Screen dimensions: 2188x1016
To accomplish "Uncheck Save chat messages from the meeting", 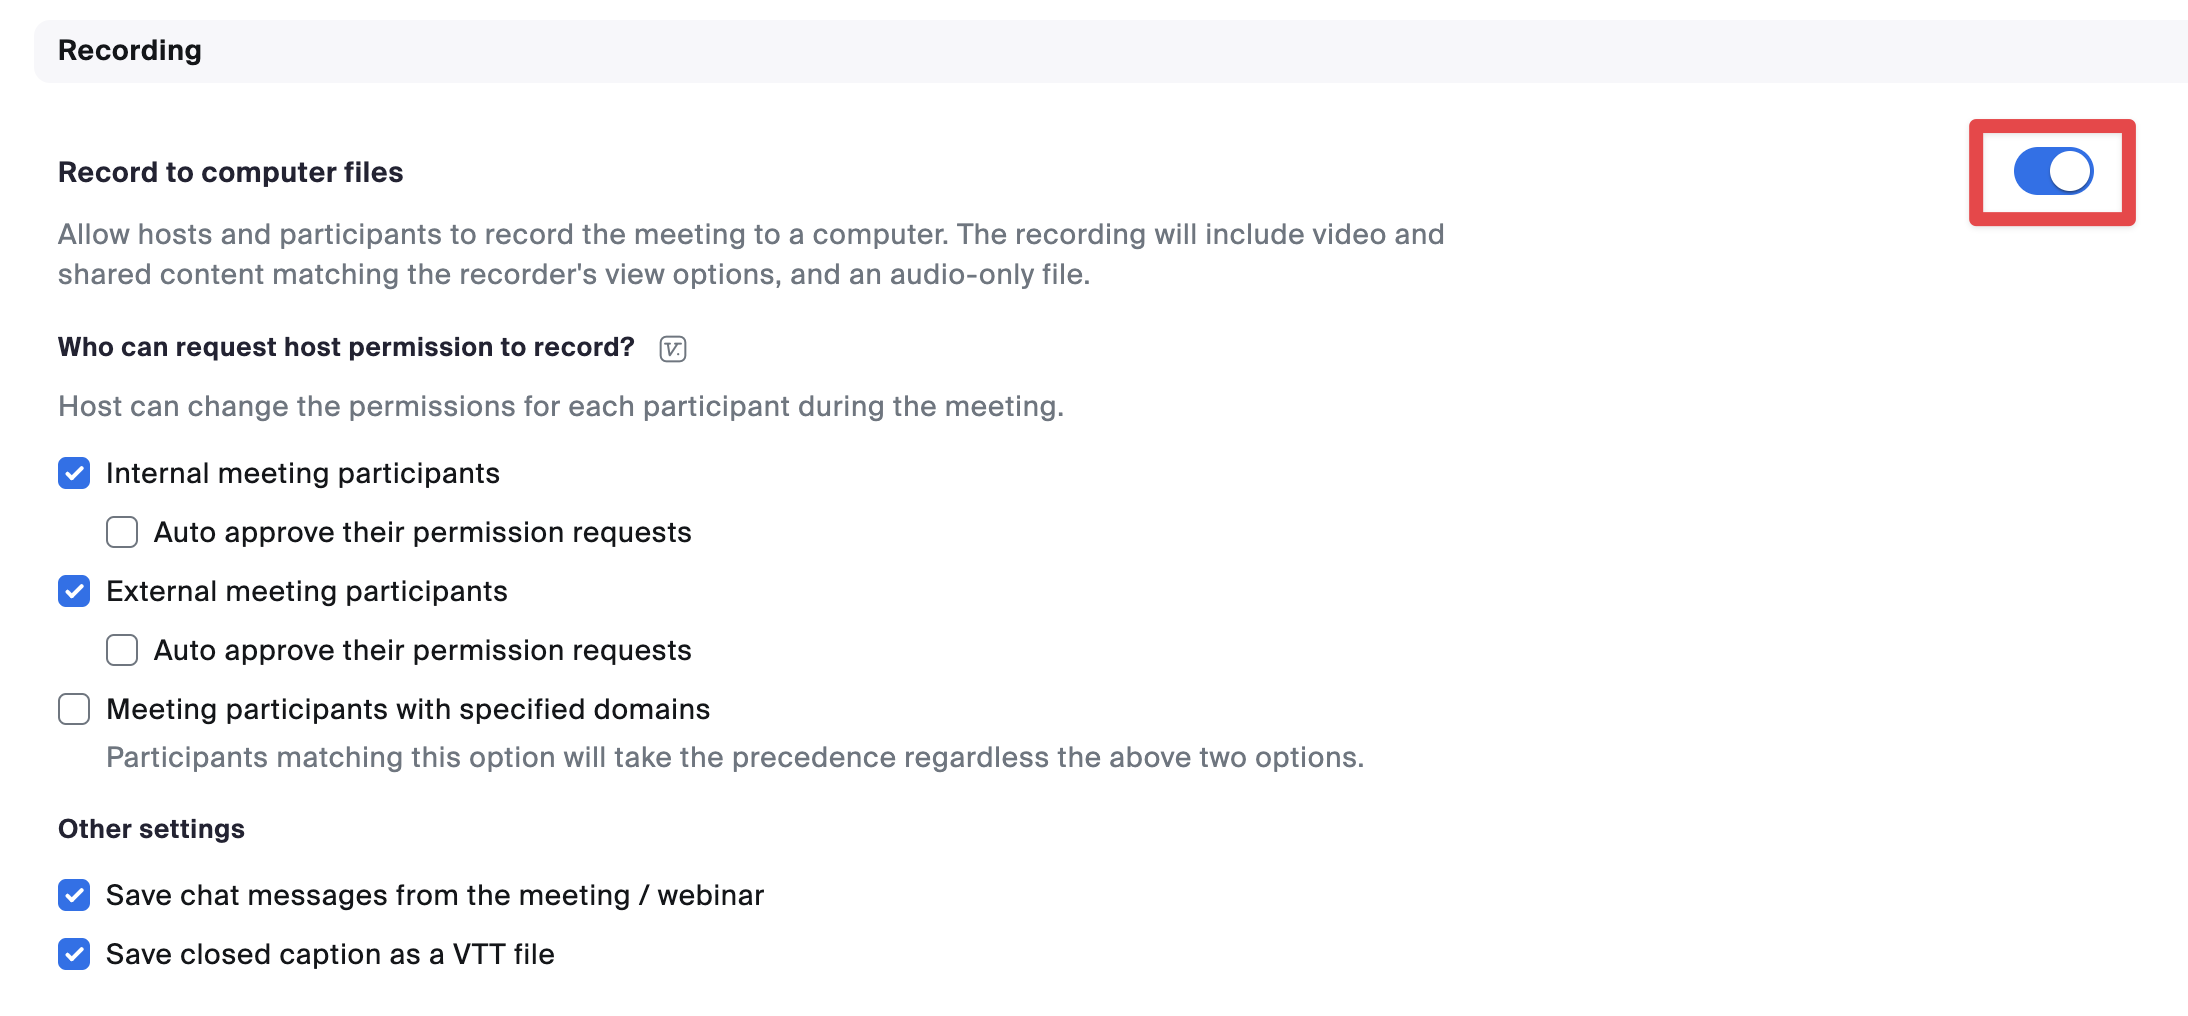I will 73,895.
